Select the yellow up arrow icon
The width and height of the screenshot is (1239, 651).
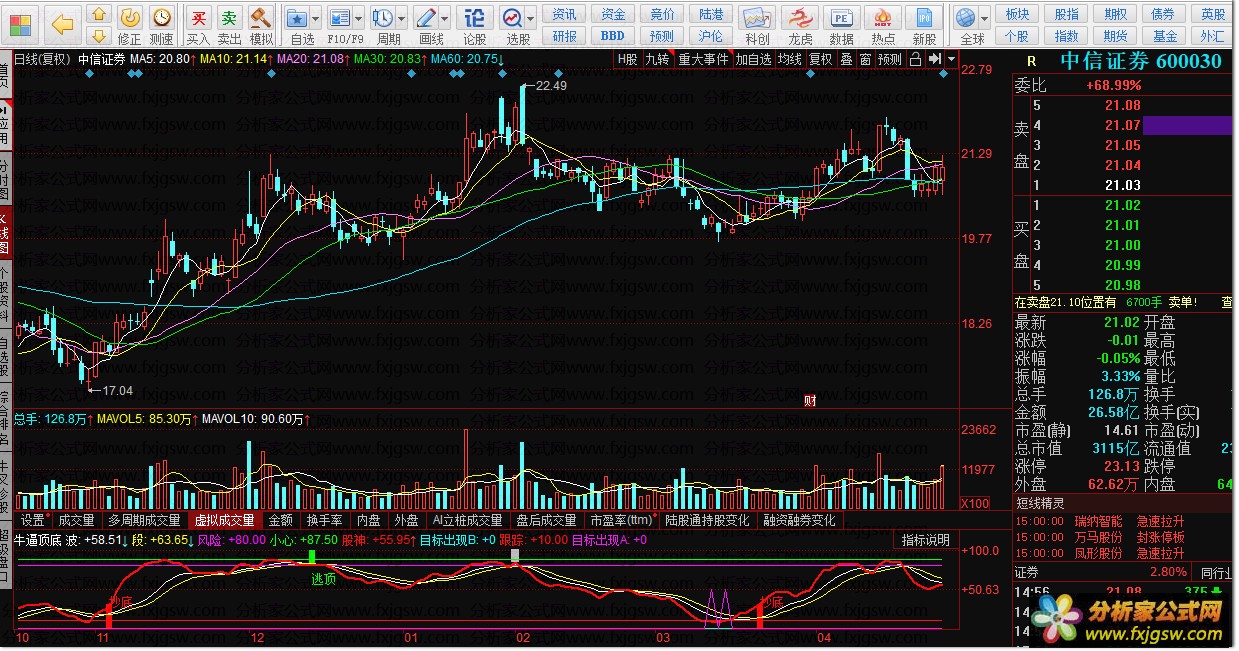[99, 14]
